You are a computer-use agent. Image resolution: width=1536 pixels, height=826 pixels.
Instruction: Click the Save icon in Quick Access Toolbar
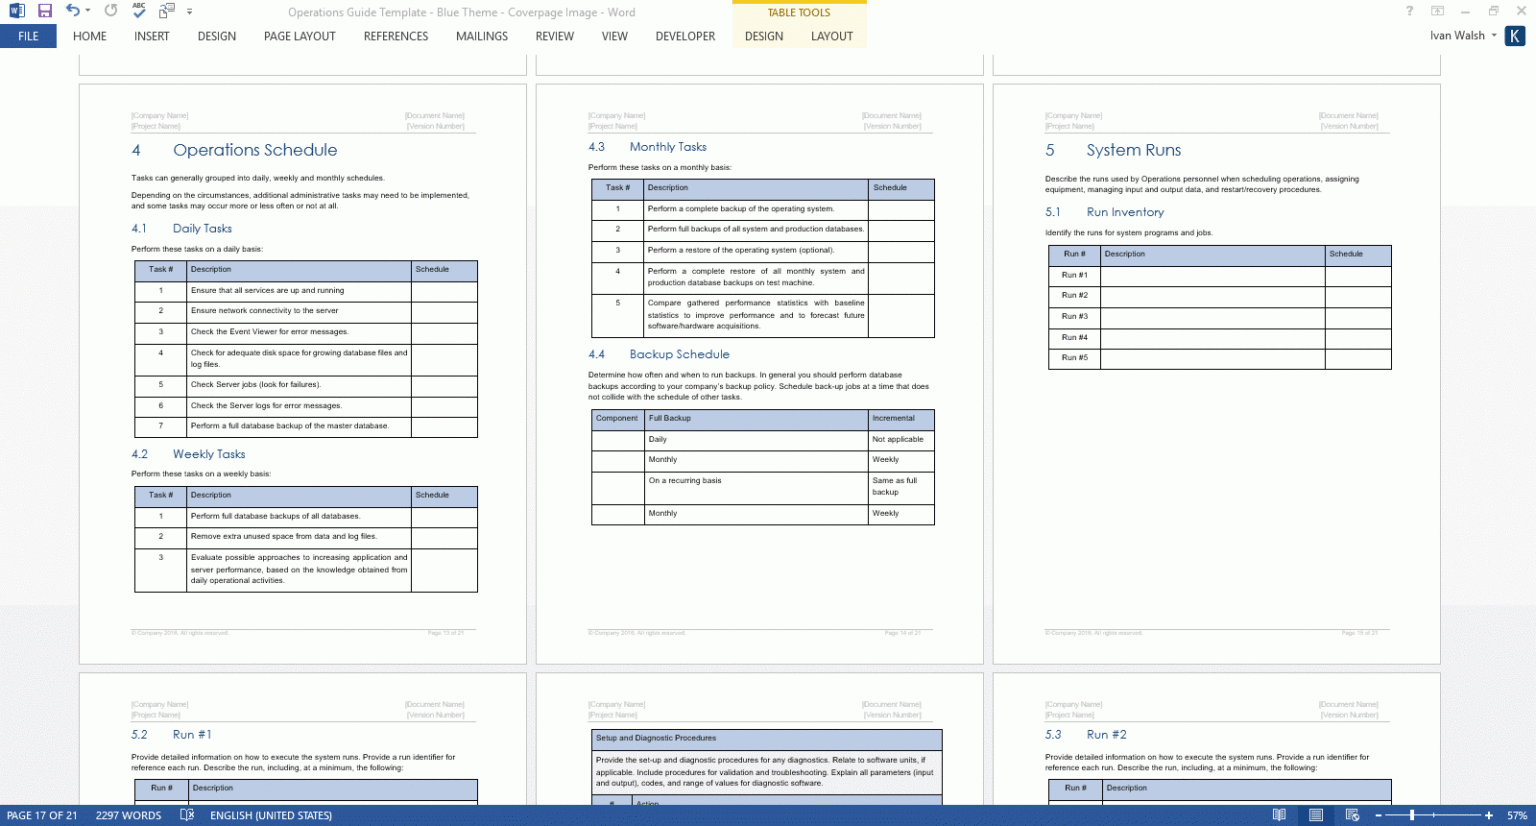(44, 11)
